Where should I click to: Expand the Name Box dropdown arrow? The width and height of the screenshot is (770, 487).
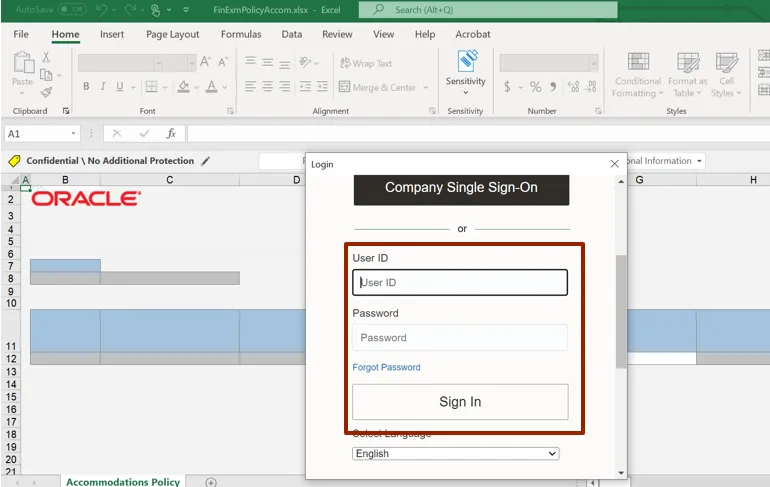point(74,133)
